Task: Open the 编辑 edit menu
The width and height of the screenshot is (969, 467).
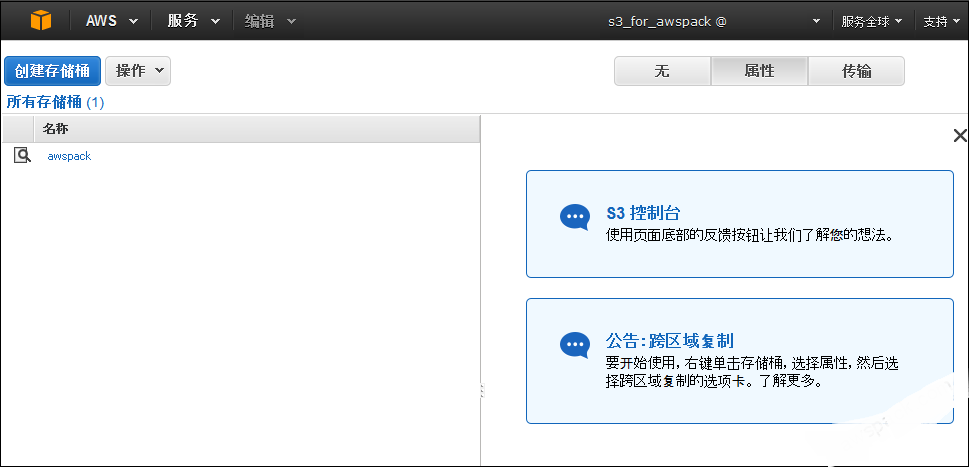Action: 270,21
